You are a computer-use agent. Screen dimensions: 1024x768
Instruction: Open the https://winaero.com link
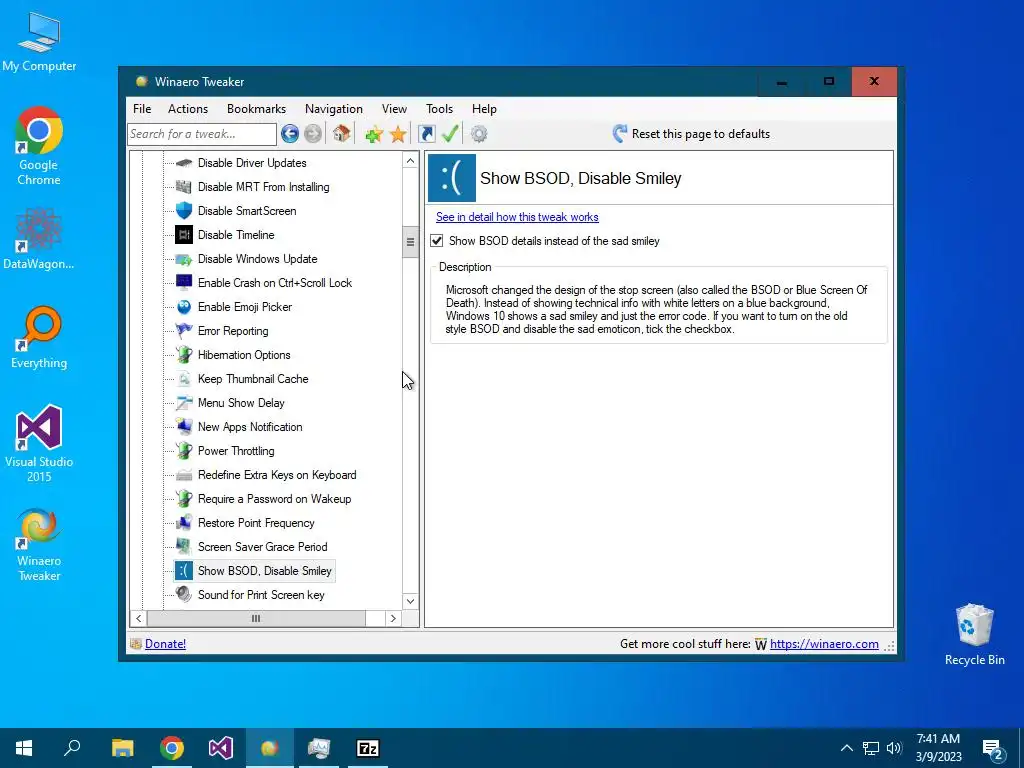824,644
